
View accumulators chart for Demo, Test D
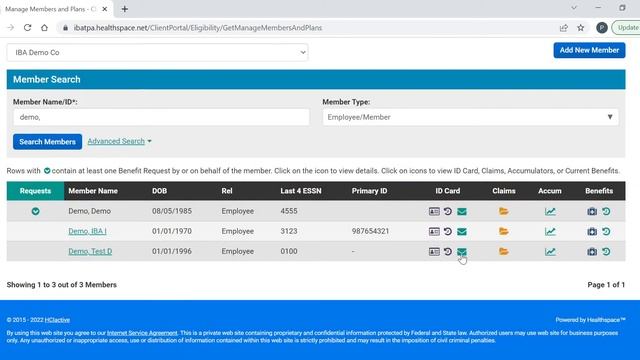(550, 251)
